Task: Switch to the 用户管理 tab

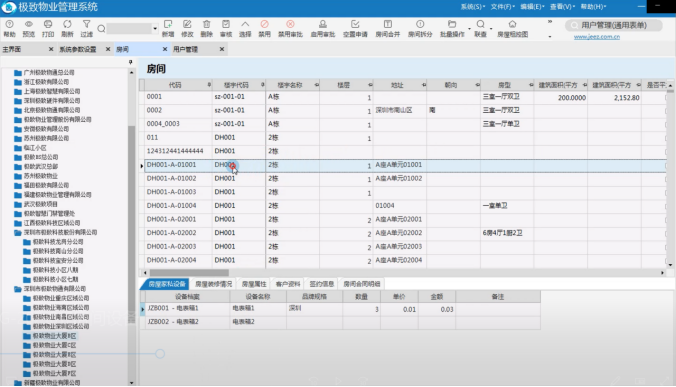Action: [185, 49]
